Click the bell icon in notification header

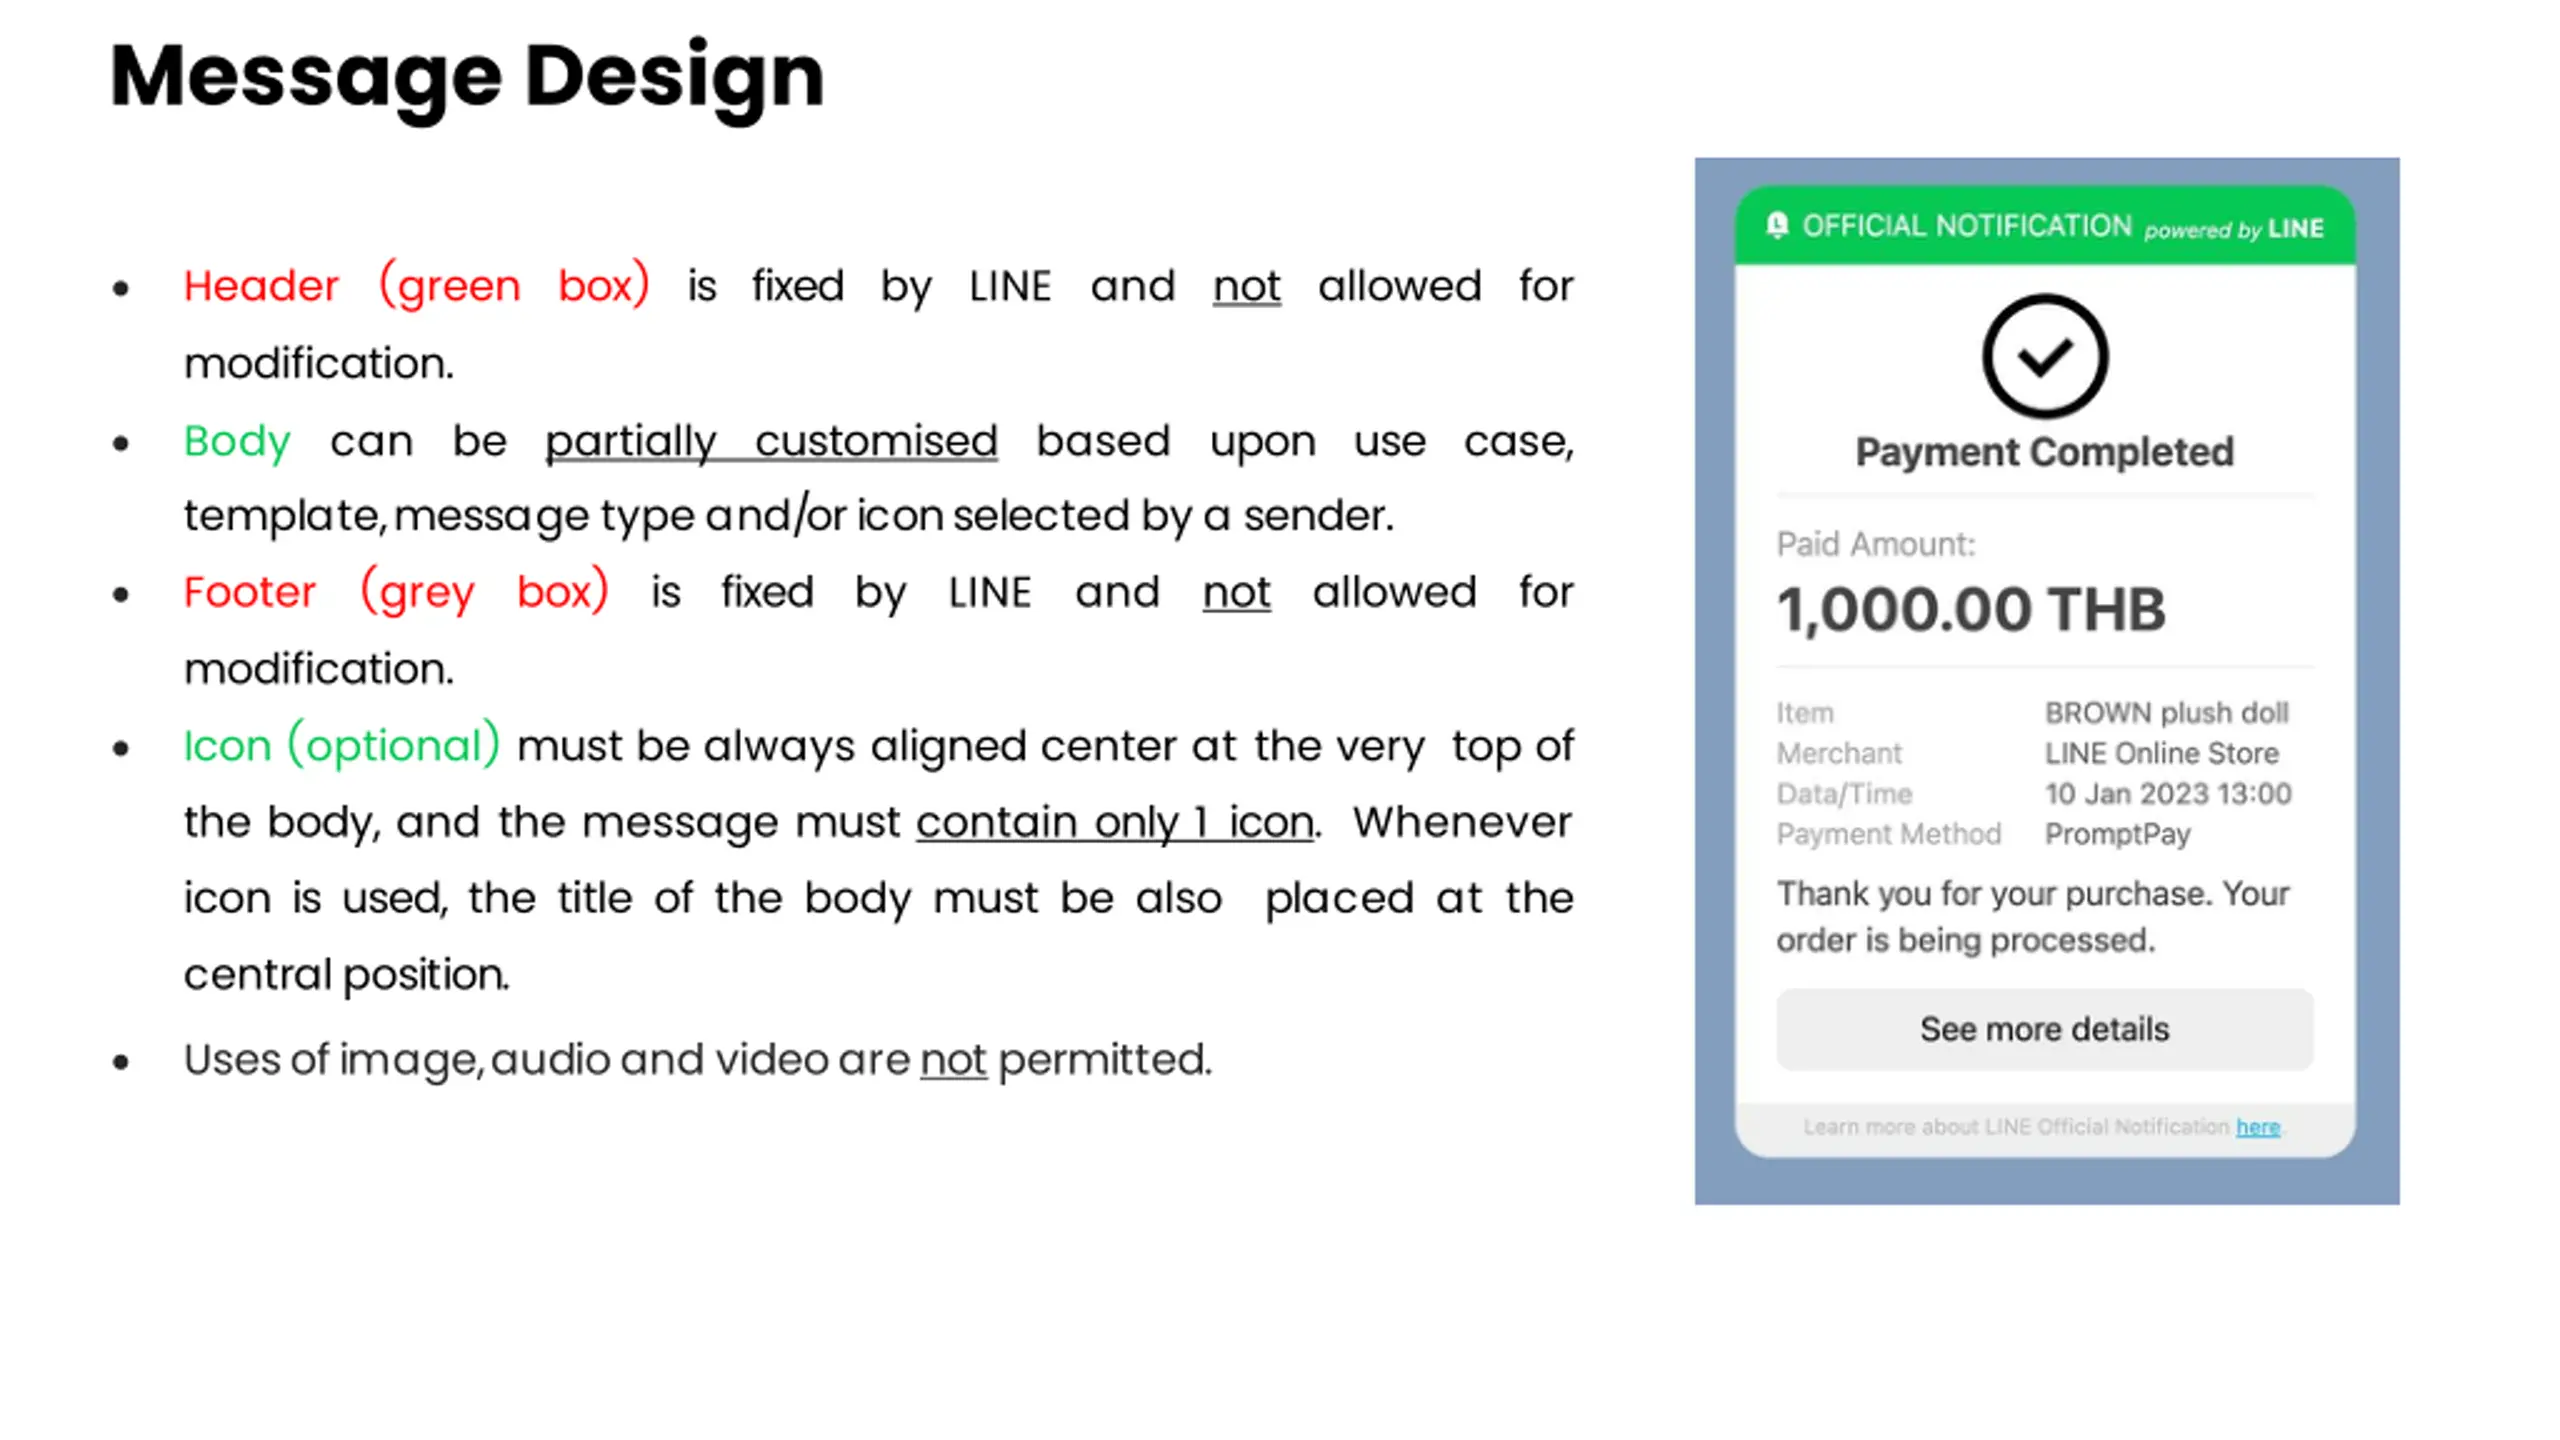(1777, 225)
